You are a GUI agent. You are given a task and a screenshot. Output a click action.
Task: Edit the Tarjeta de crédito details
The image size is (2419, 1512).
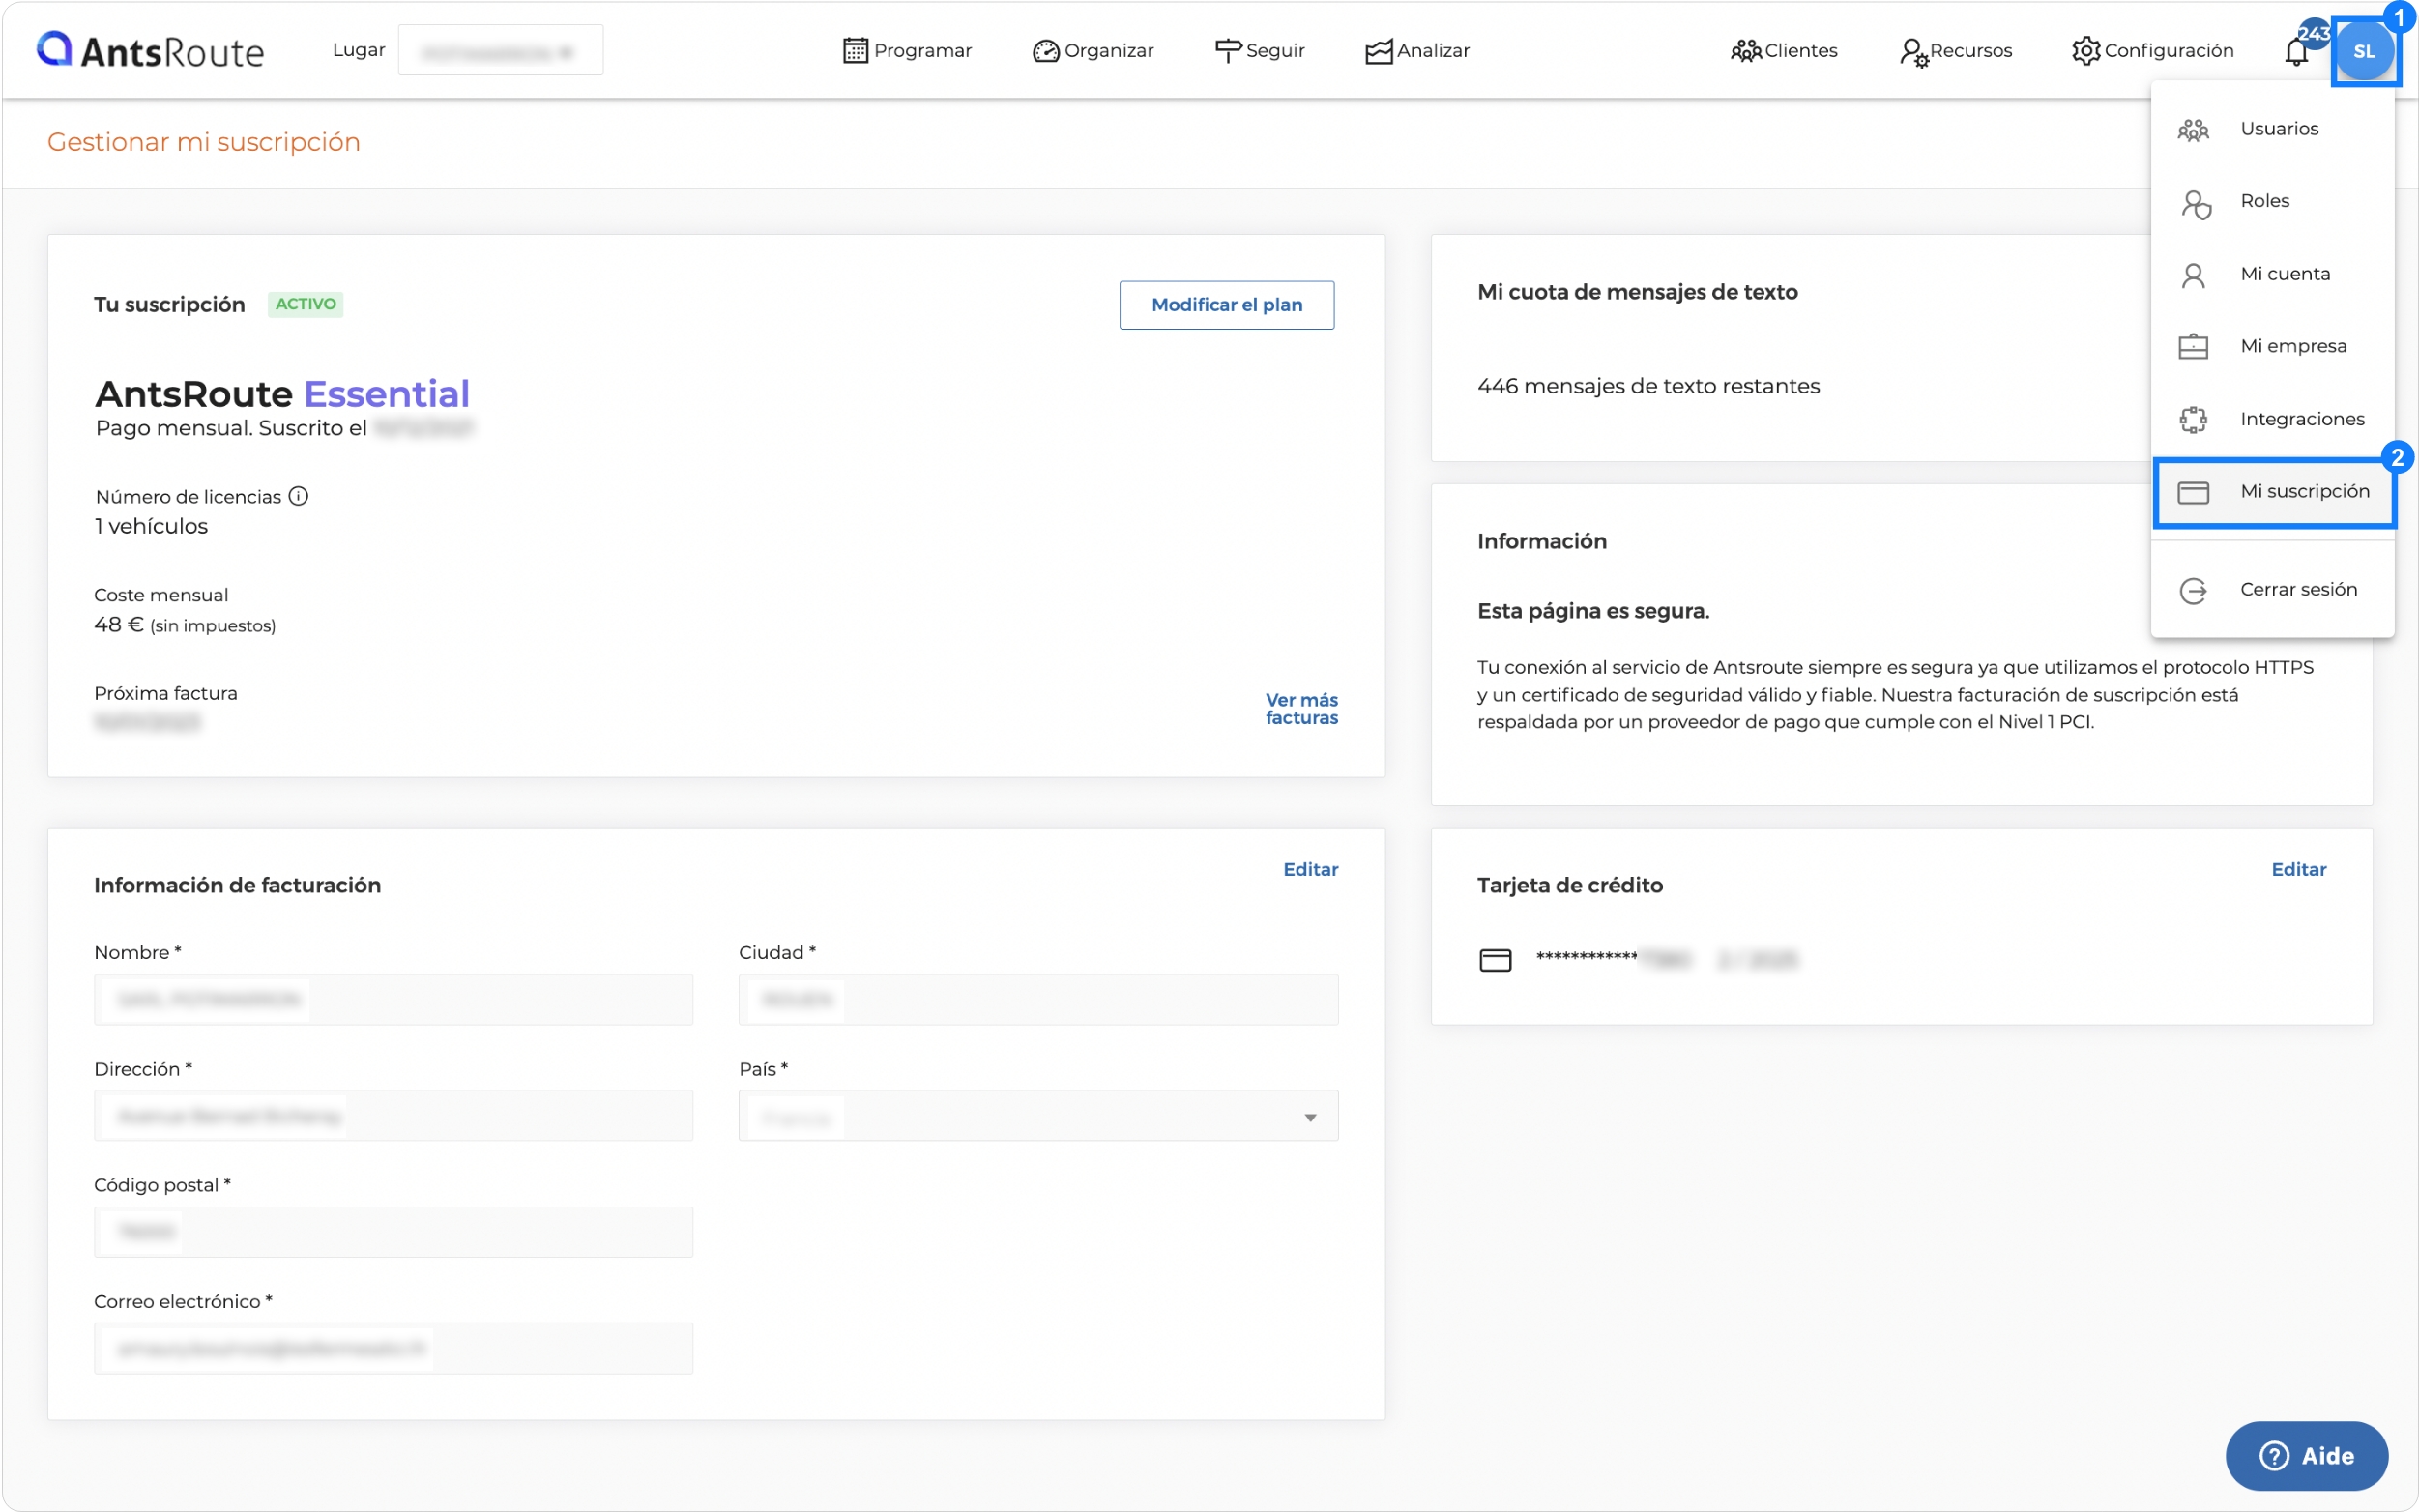click(x=2298, y=869)
